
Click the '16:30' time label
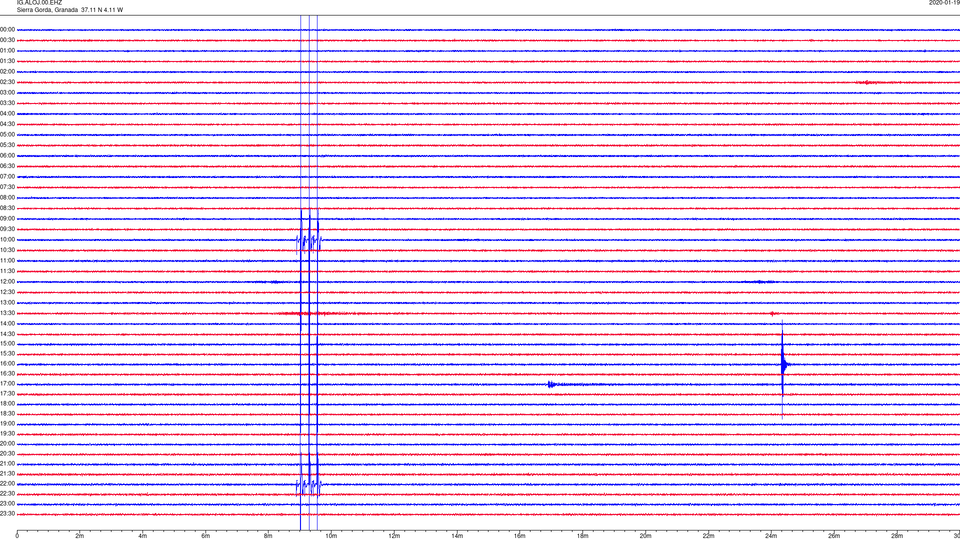(x=7, y=373)
